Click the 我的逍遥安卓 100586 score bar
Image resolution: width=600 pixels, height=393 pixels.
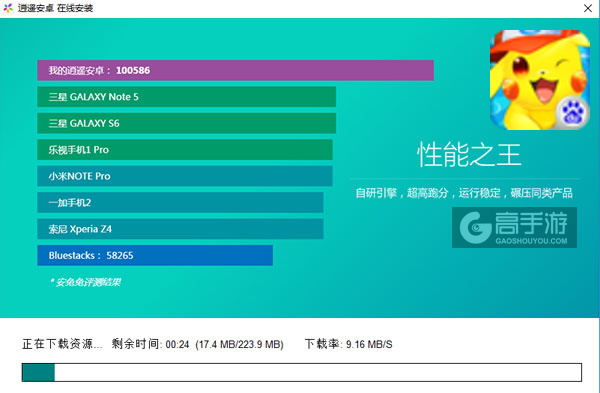point(235,70)
